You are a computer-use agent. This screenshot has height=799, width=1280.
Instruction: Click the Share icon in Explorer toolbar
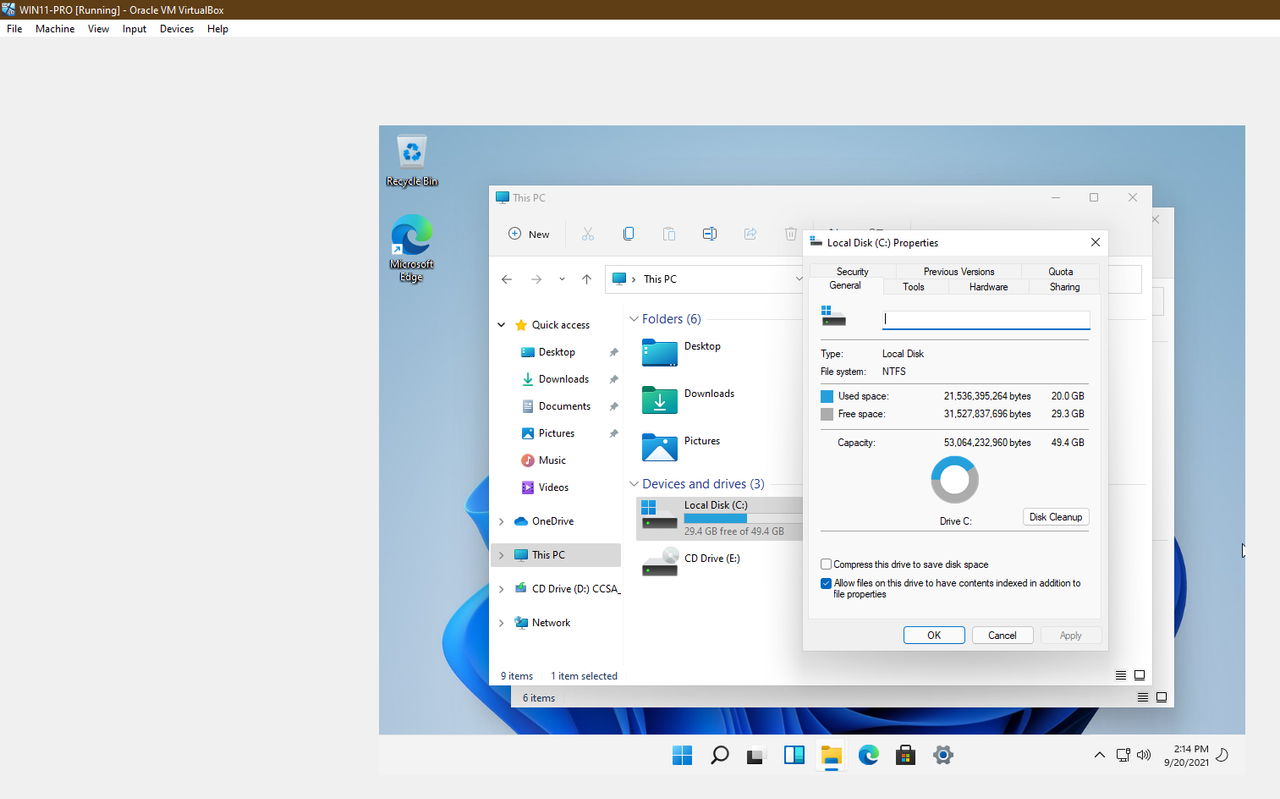[750, 234]
